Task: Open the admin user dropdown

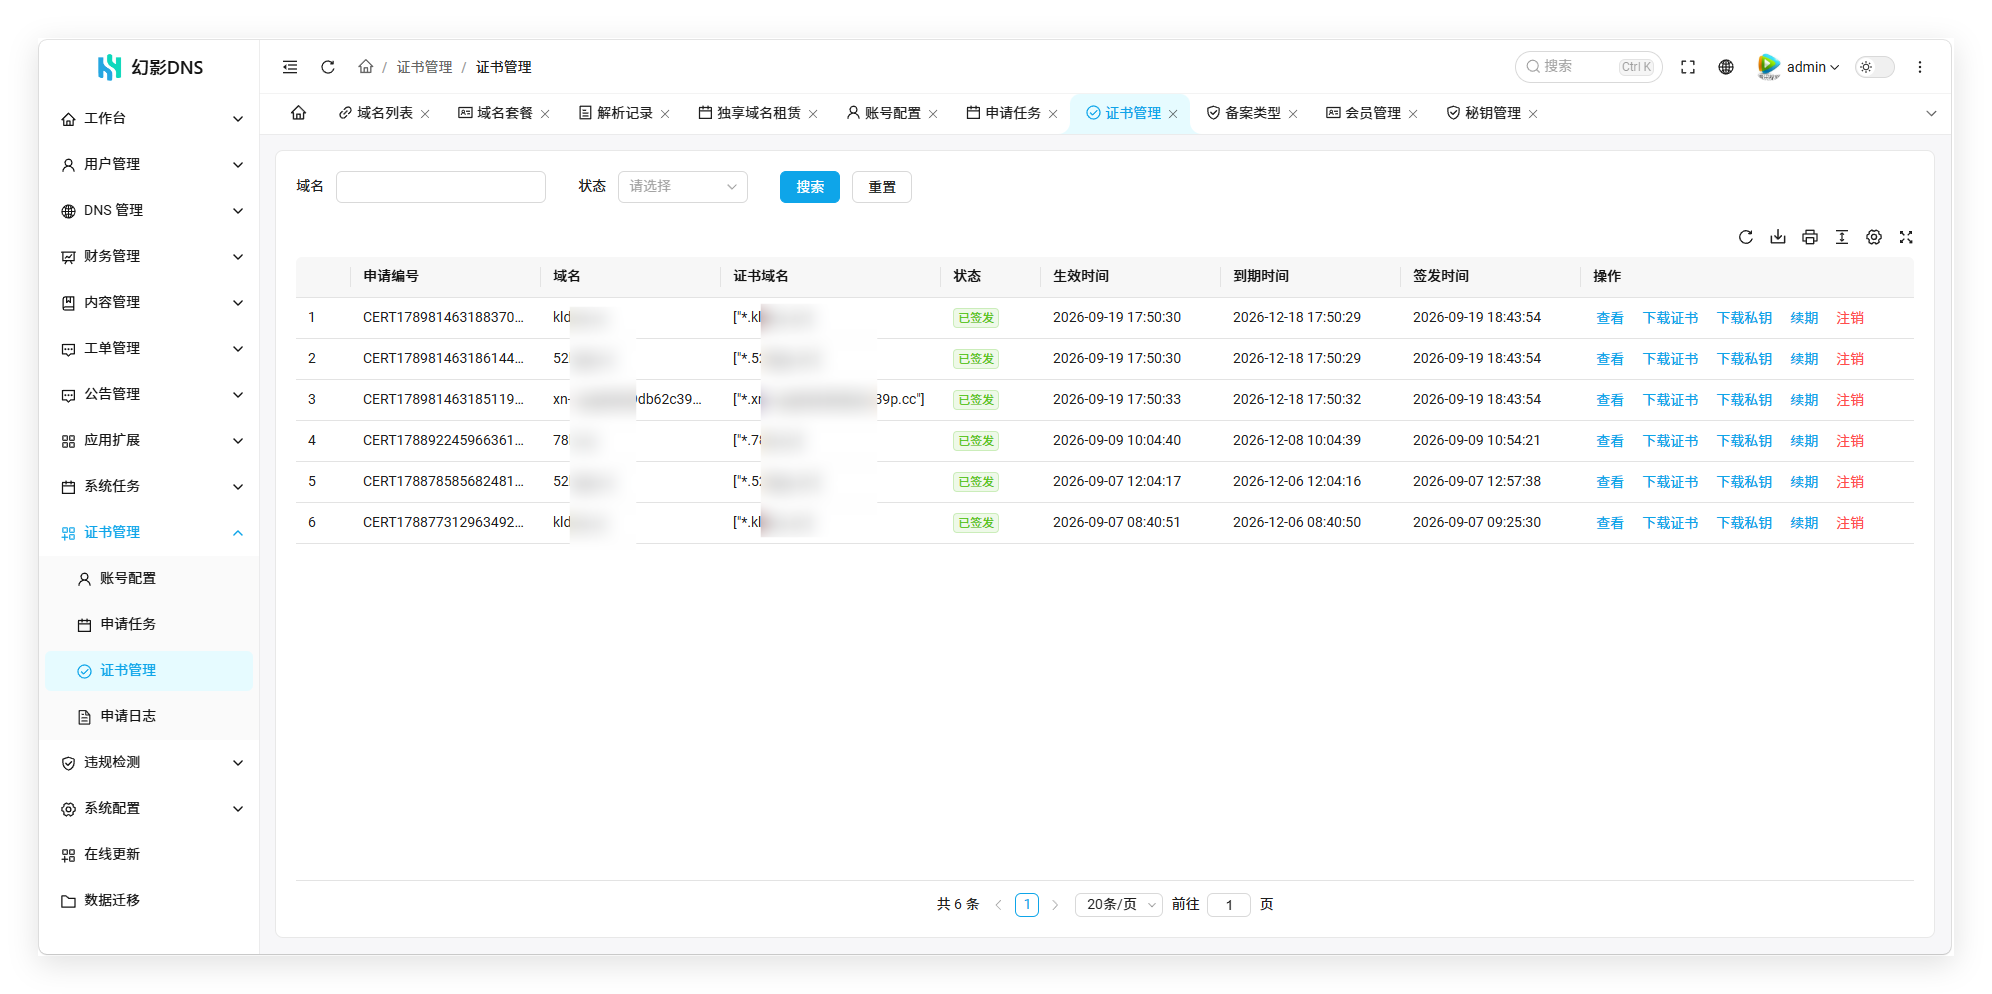Action: 1800,67
